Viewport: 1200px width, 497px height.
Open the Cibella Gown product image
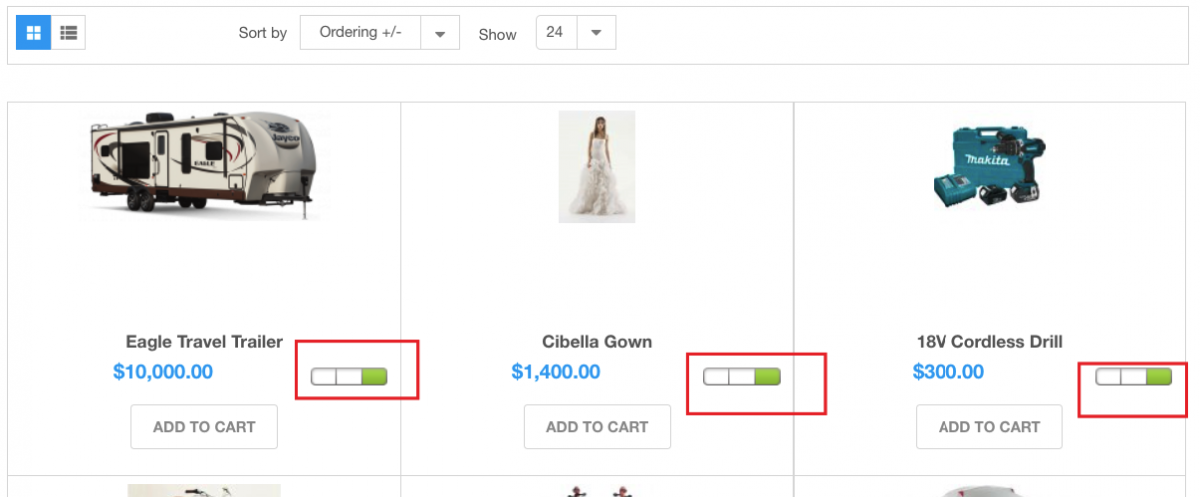(x=597, y=166)
